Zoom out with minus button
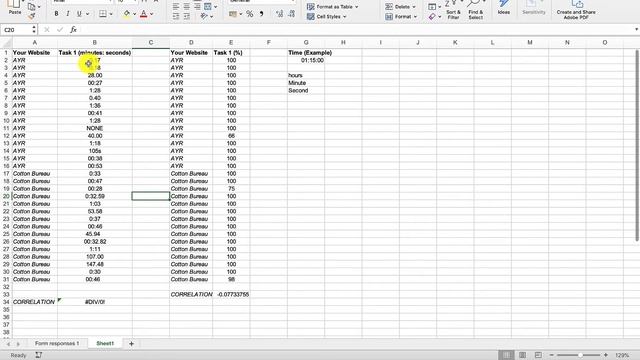 click(x=551, y=355)
